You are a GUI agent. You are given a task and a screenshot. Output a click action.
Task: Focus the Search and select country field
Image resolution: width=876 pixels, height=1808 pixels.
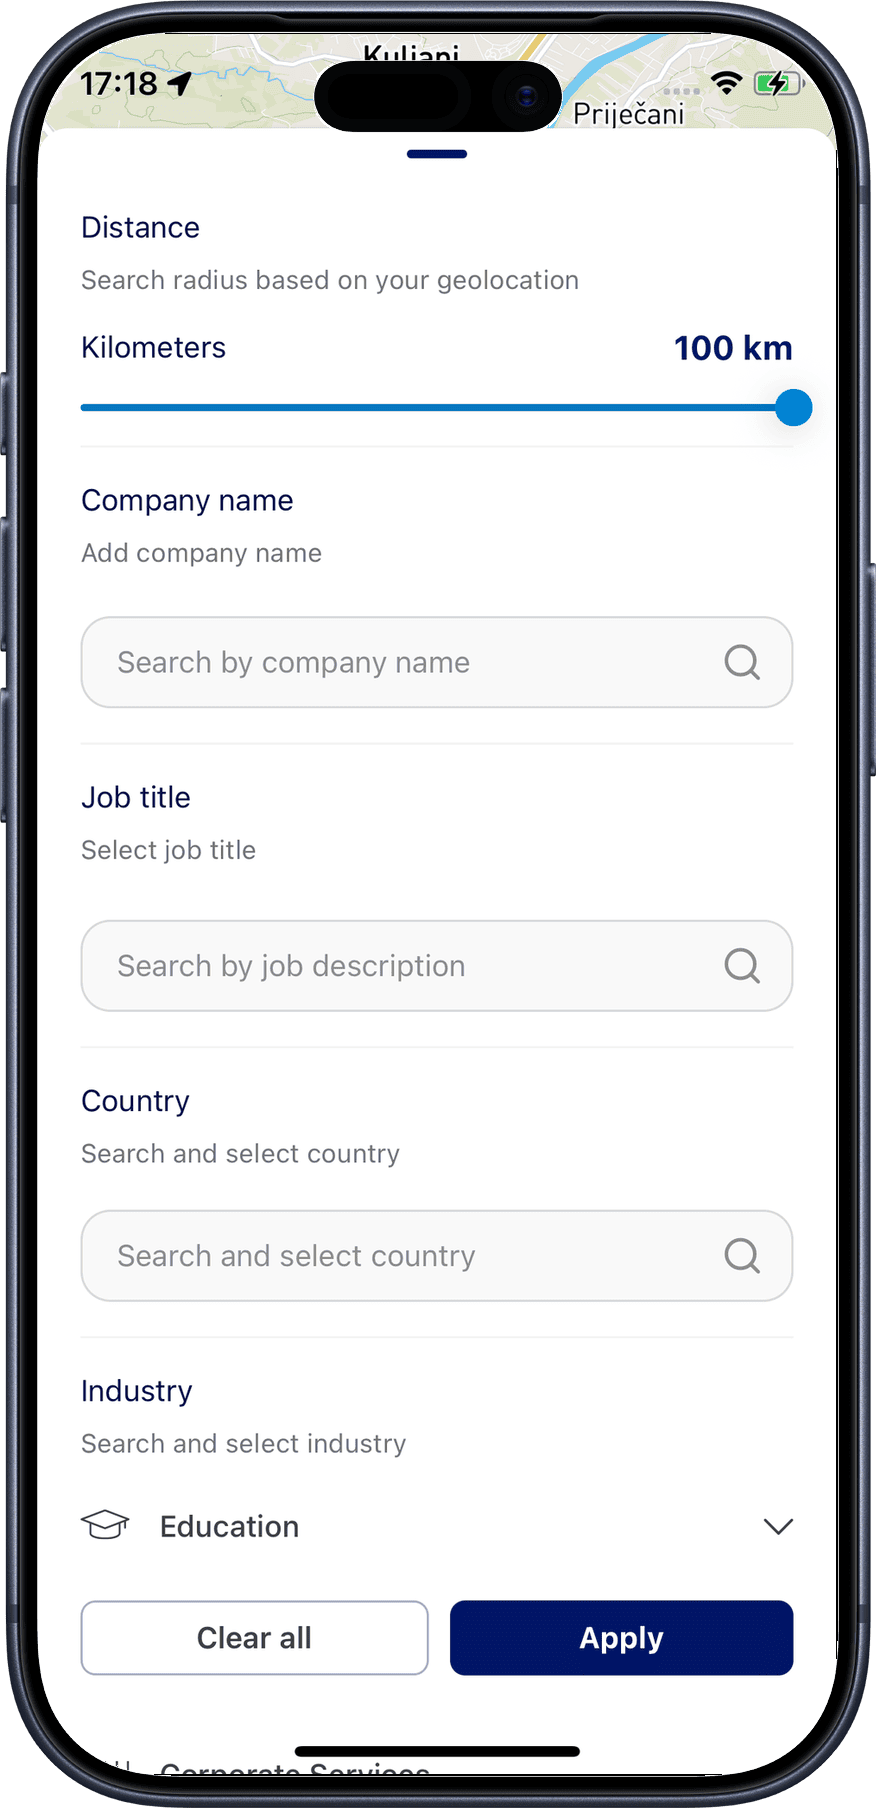[x=400, y=1256]
